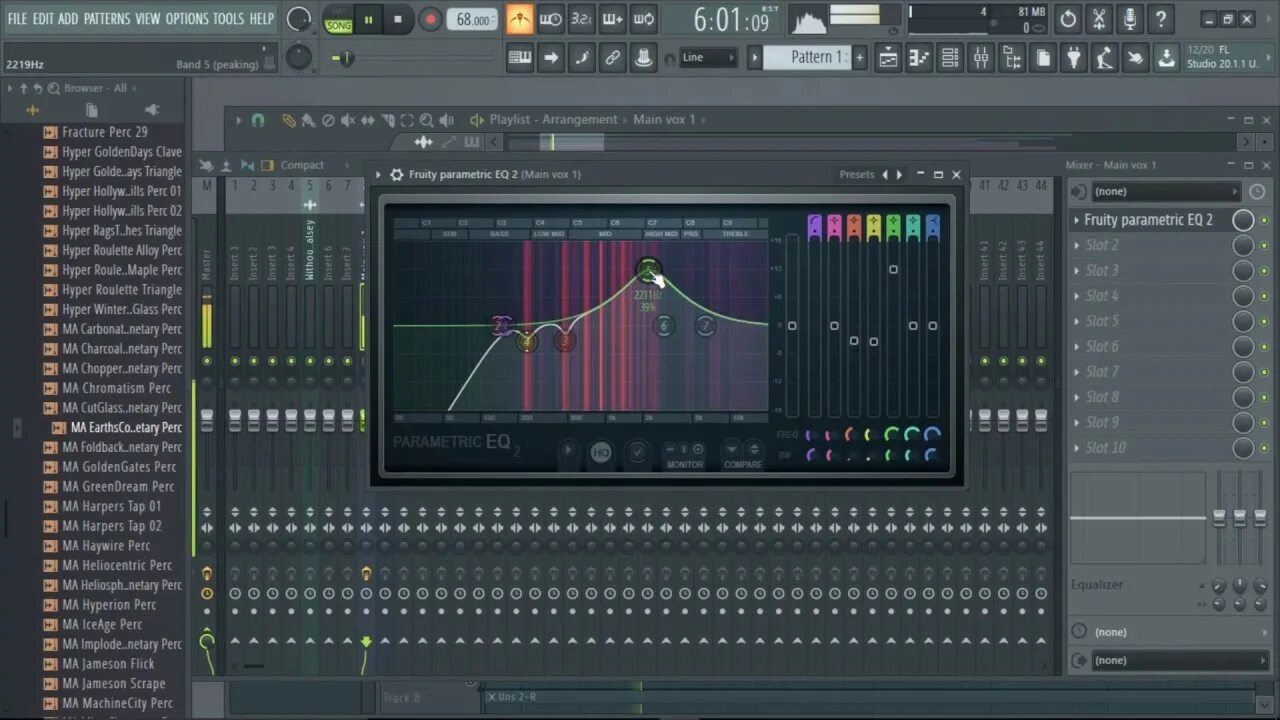Click the recording microphone icon in toolbar

point(1129,18)
